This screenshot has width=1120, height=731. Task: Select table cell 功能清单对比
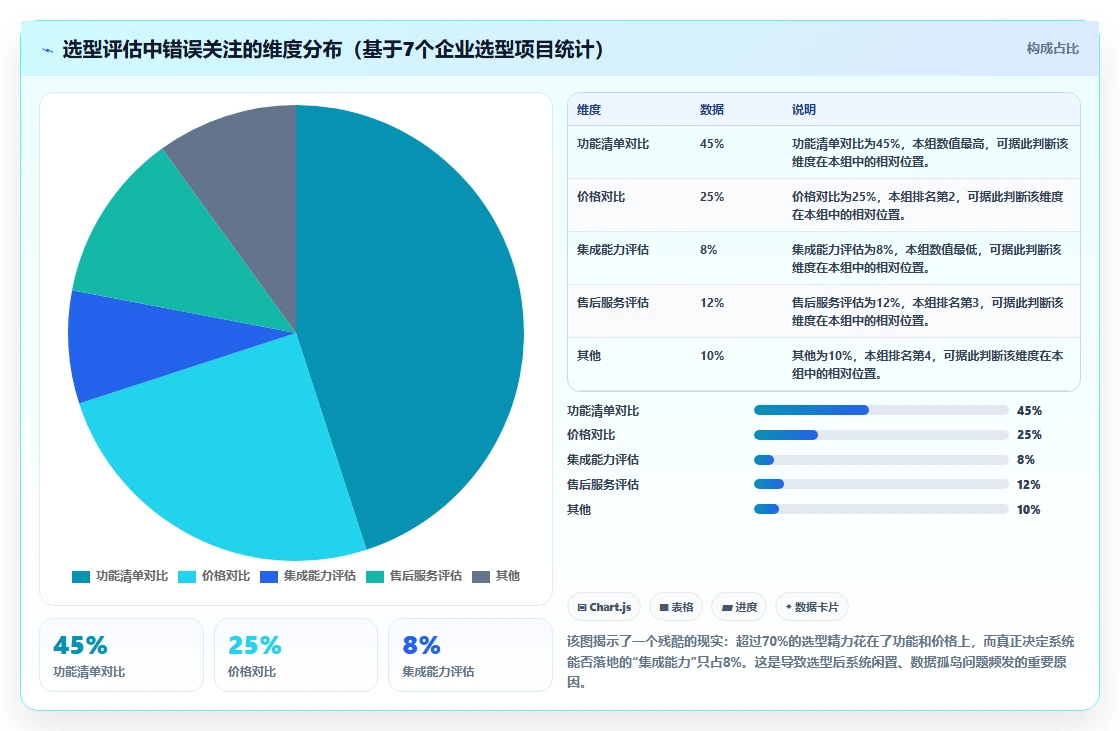click(x=613, y=144)
